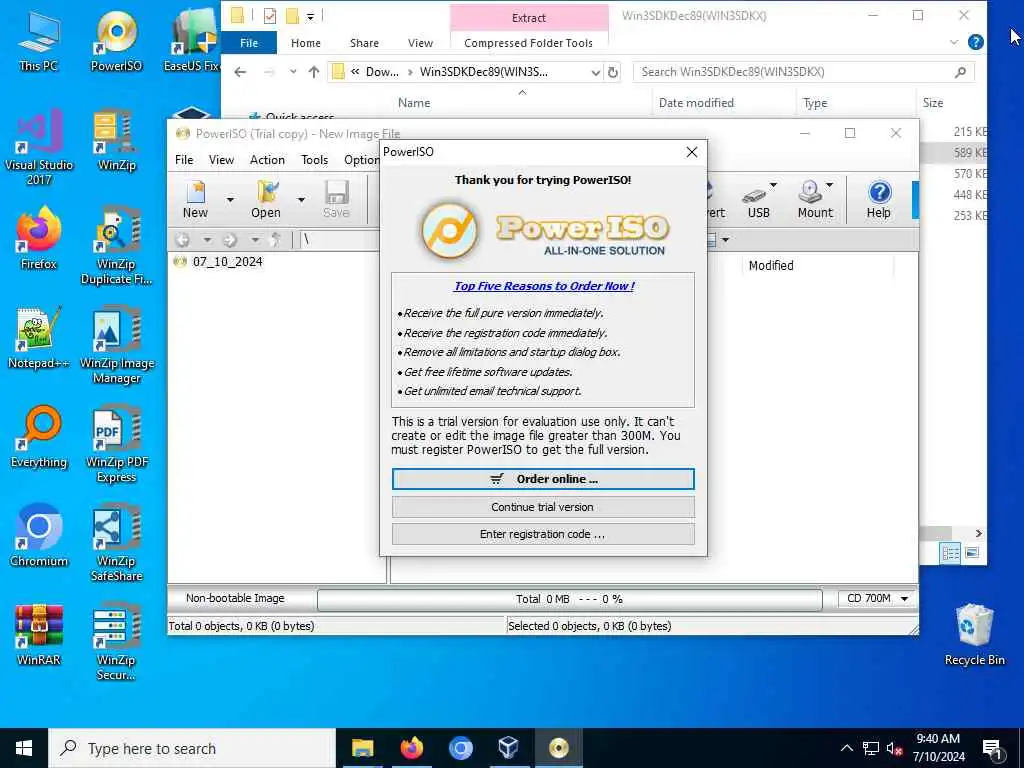Click the refresh button in Explorer address bar

pos(613,72)
